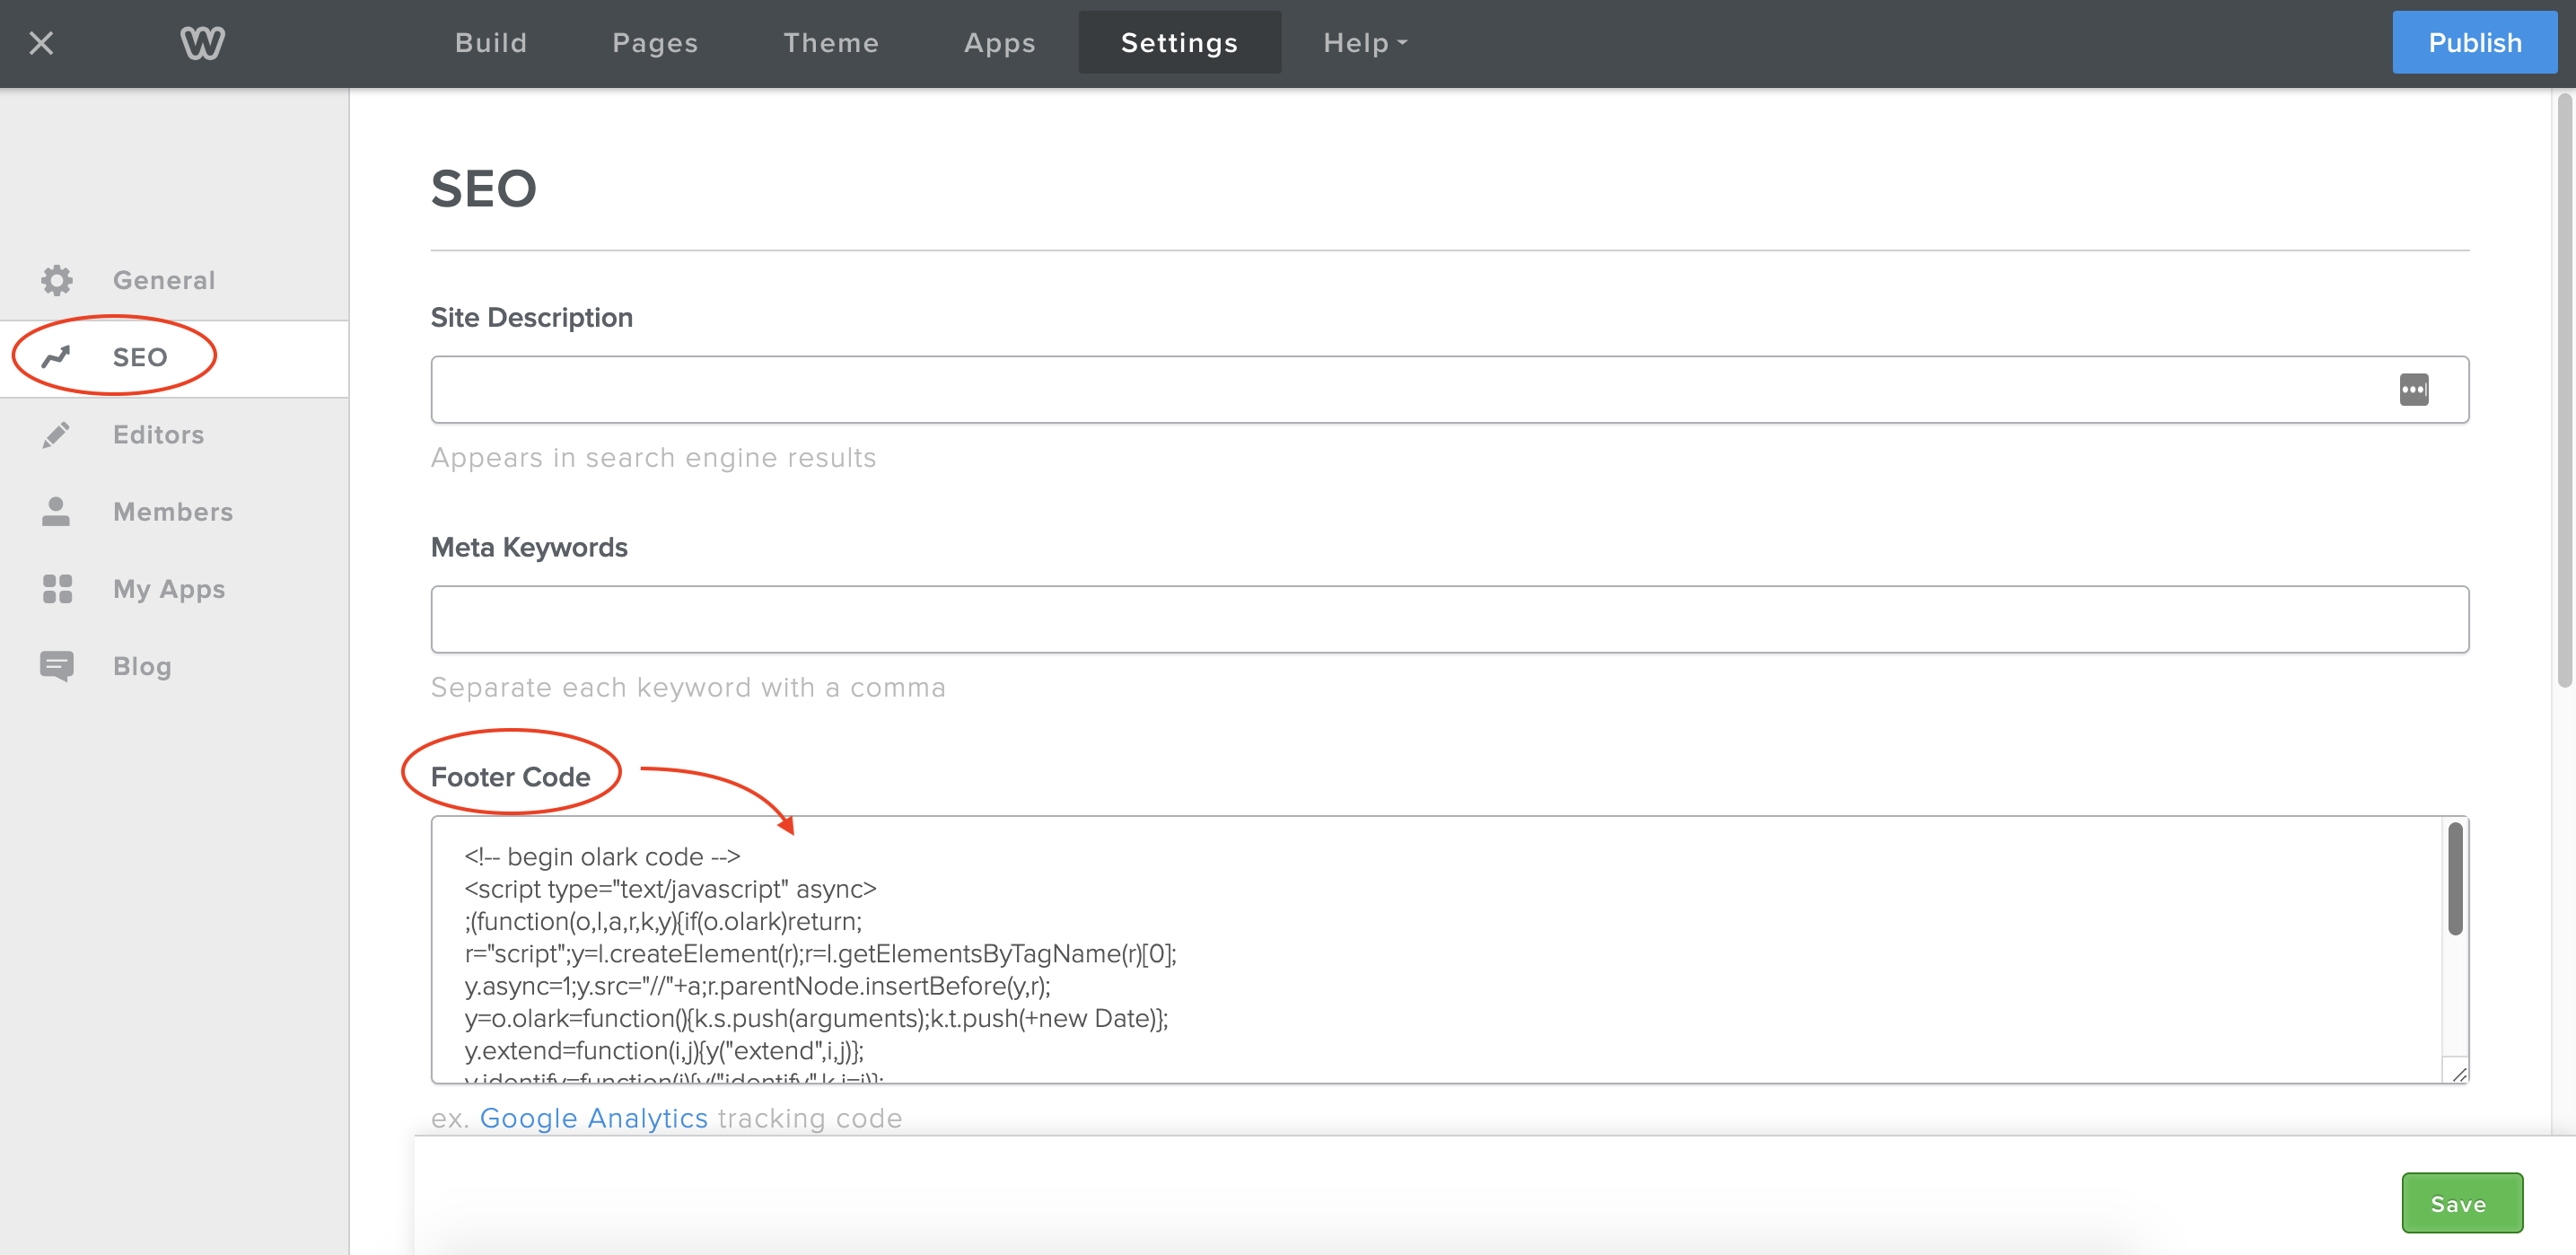Click the Editors pencil icon

57,435
